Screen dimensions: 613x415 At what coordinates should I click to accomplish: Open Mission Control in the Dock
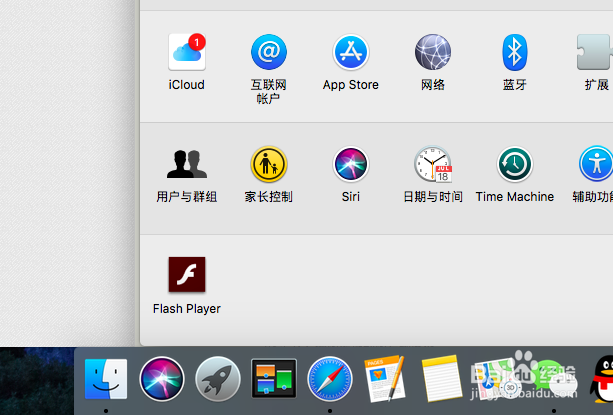pyautogui.click(x=274, y=378)
